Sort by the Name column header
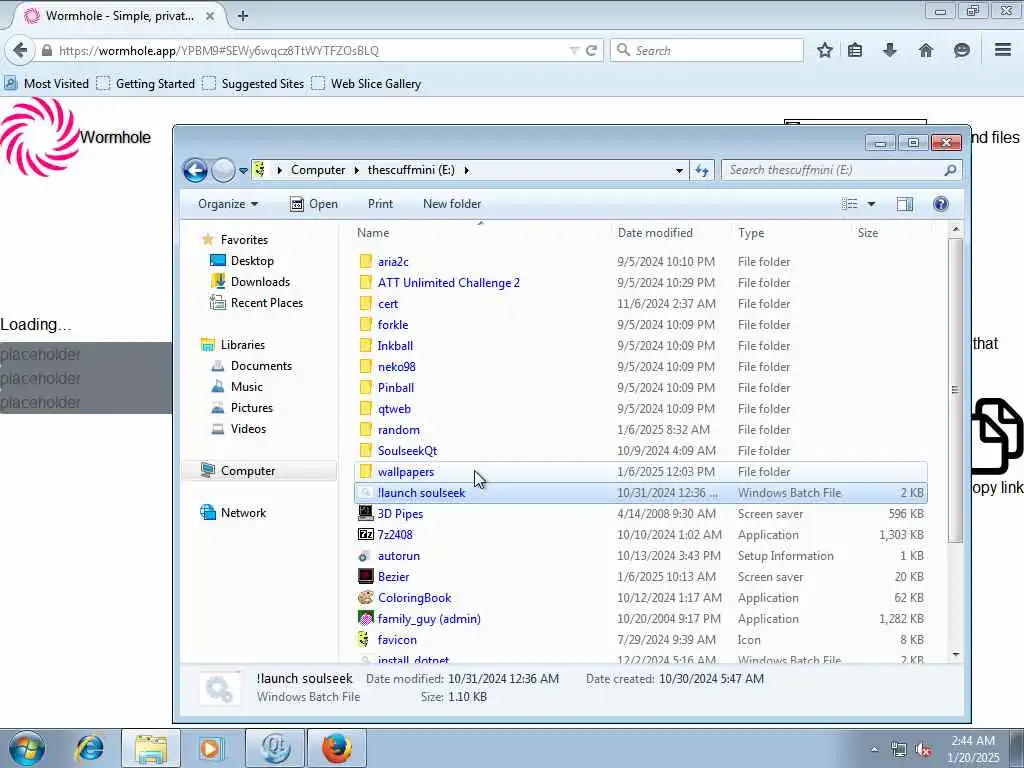The image size is (1024, 768). coord(482,232)
